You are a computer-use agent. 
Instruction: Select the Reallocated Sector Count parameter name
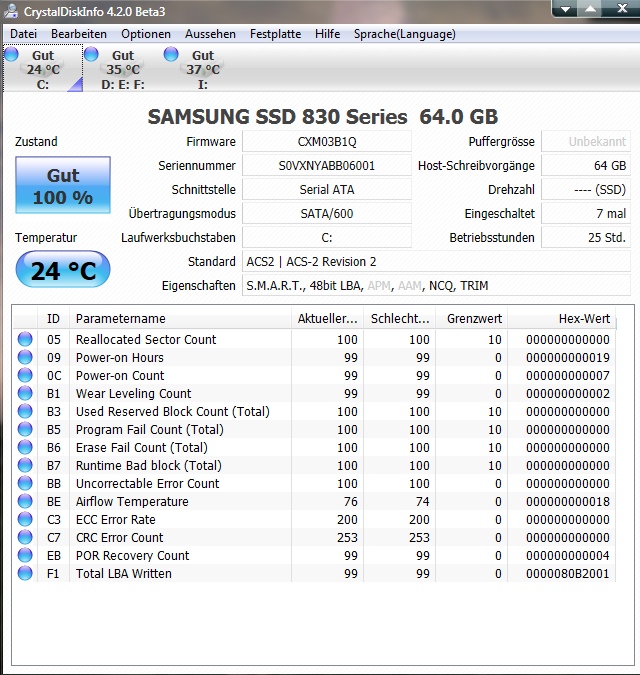146,339
